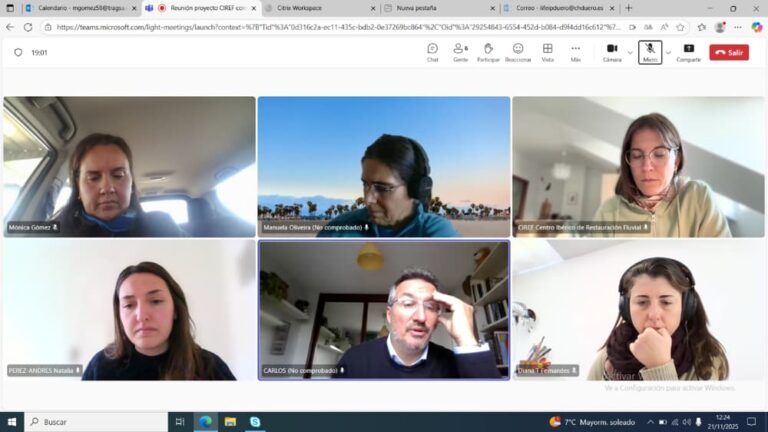Select the CARLOS video tile
Screen dimensions: 768x432
point(384,310)
